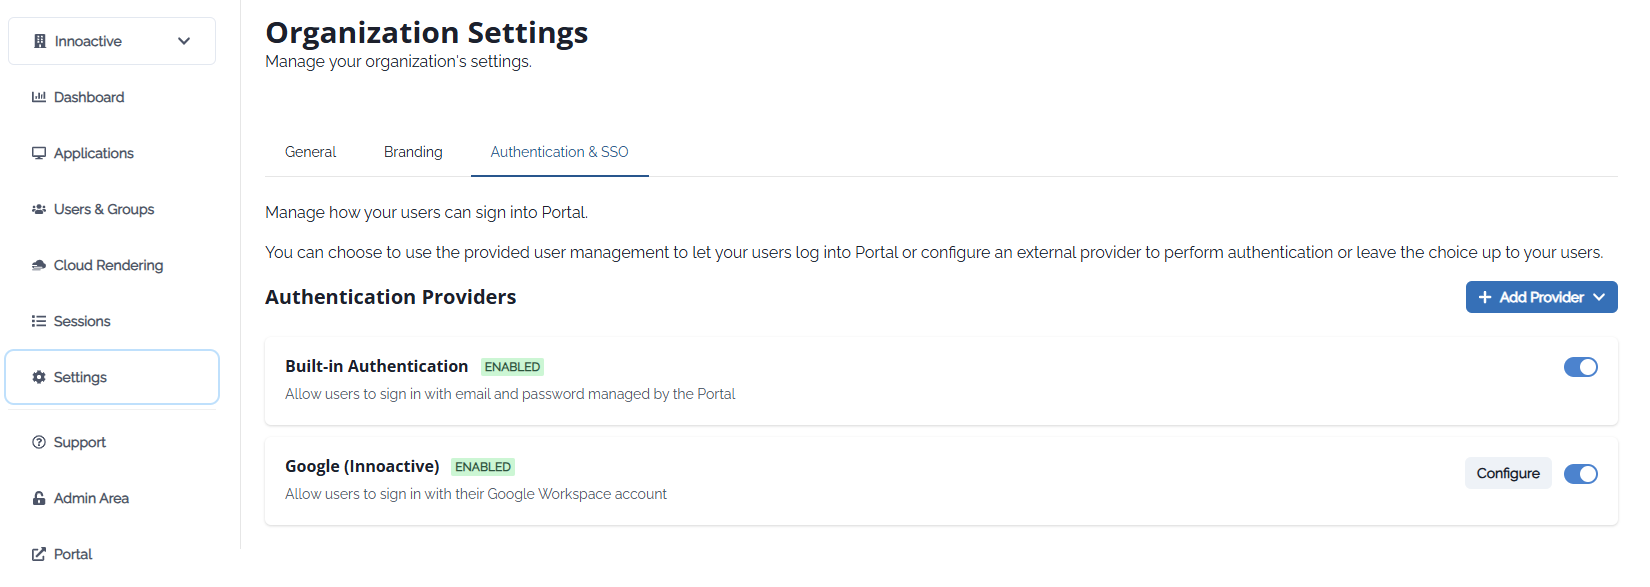Click the Innoactive building icon

point(40,41)
